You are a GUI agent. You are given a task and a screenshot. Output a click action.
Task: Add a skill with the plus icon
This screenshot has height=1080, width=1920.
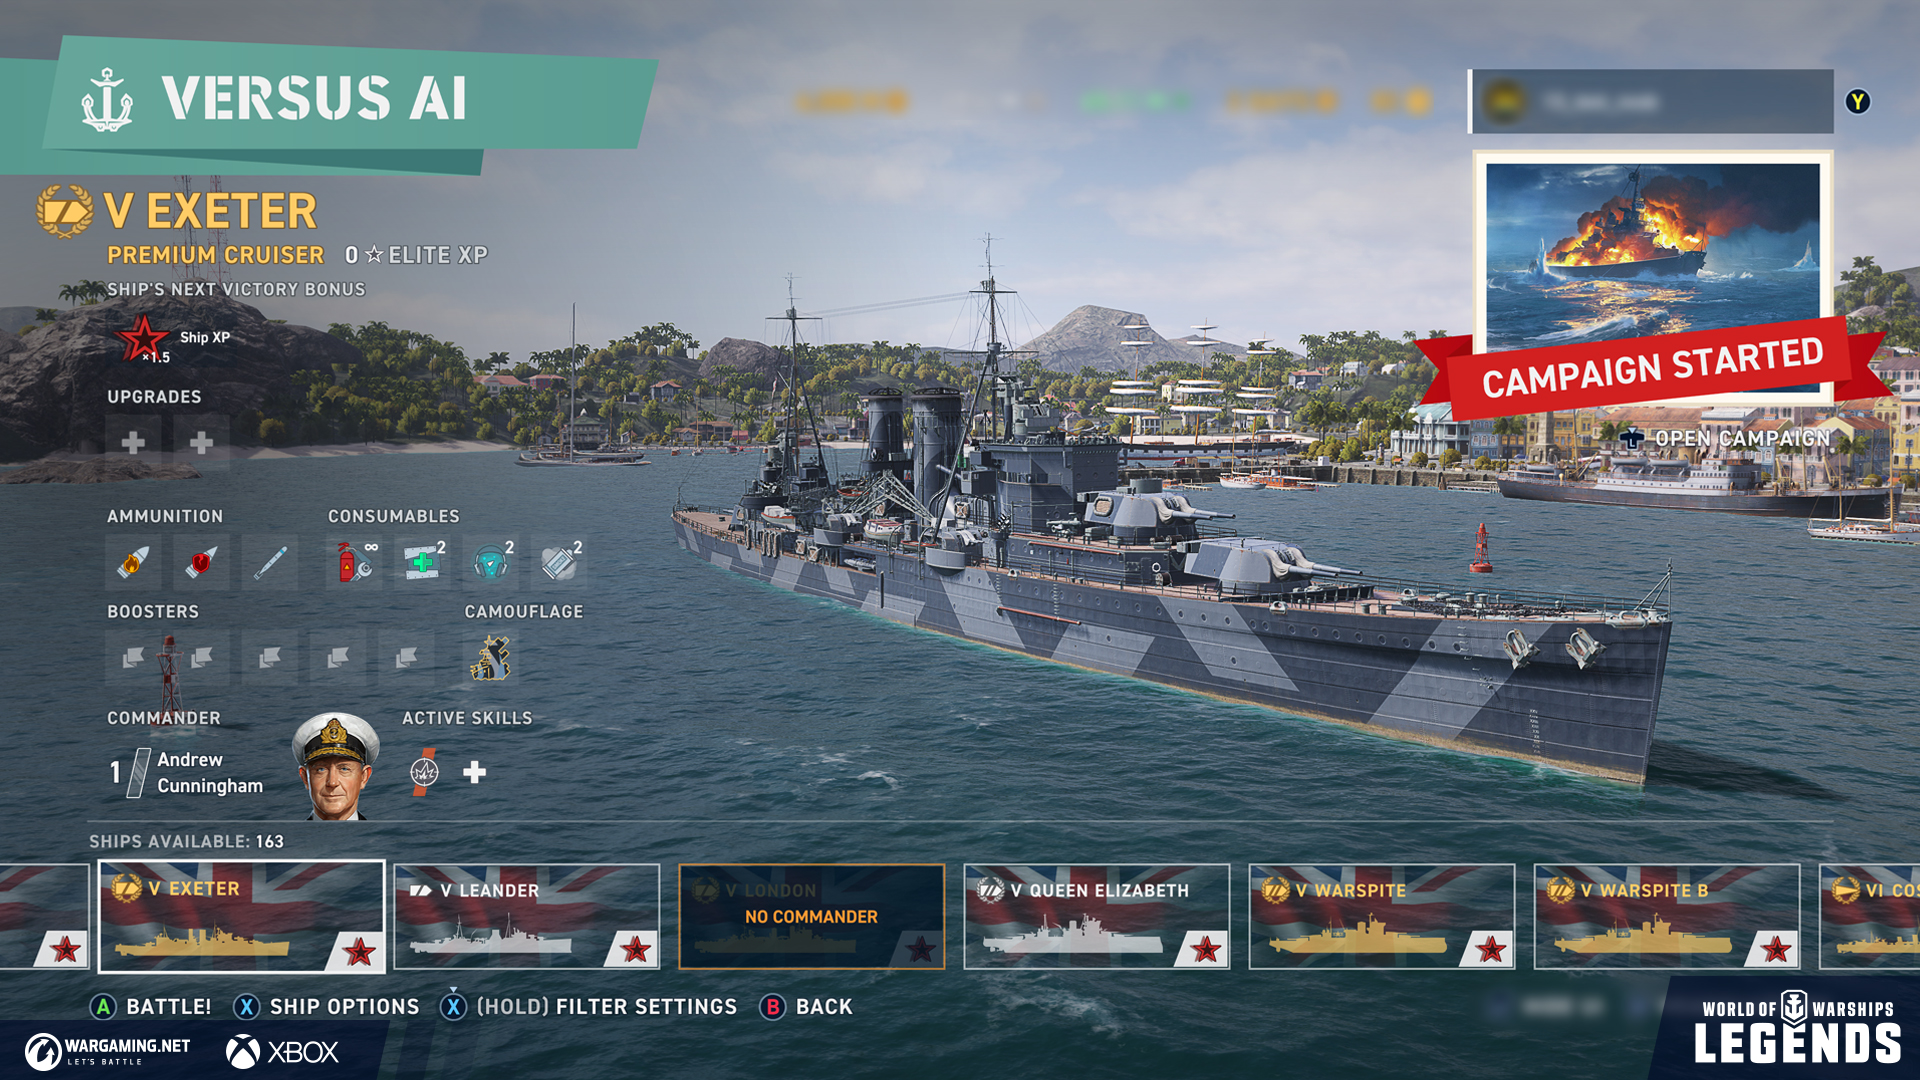[475, 772]
